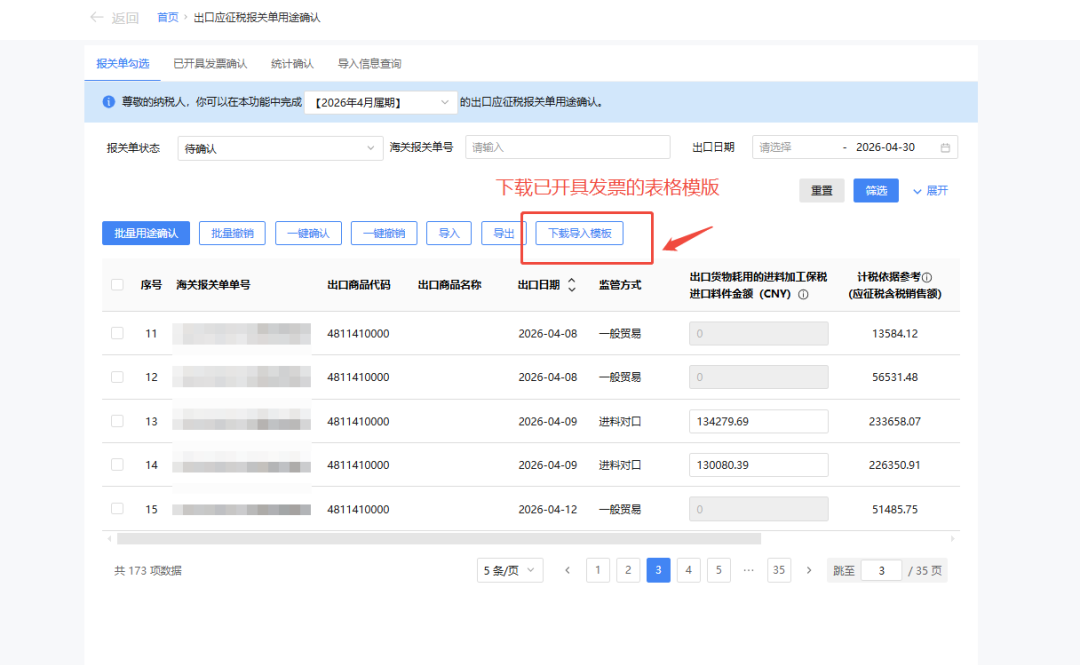Click info icon next to 进口料件金额 (CNY)
1080x665 pixels.
pyautogui.click(x=803, y=294)
